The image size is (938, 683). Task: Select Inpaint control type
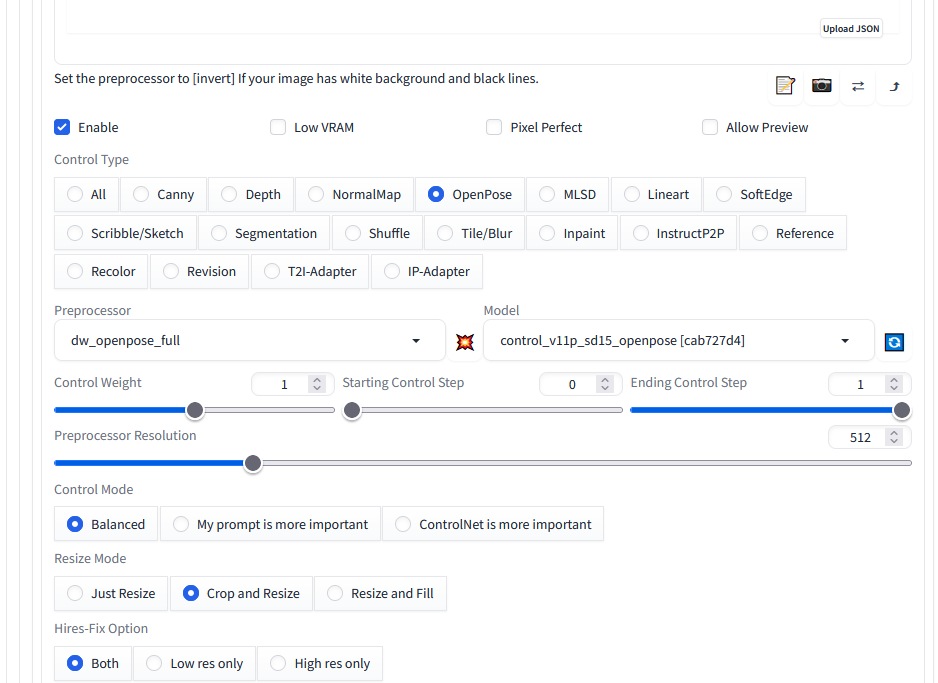click(572, 233)
